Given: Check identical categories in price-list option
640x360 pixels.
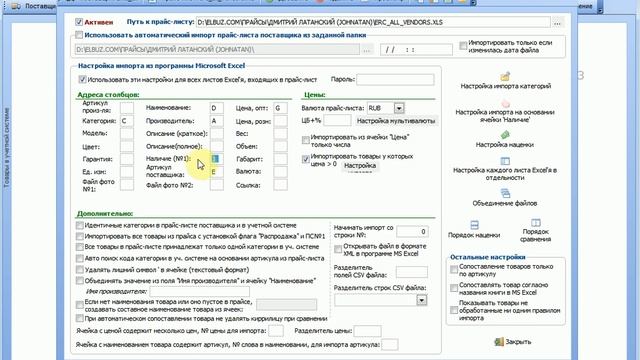Looking at the screenshot, I should (x=80, y=225).
